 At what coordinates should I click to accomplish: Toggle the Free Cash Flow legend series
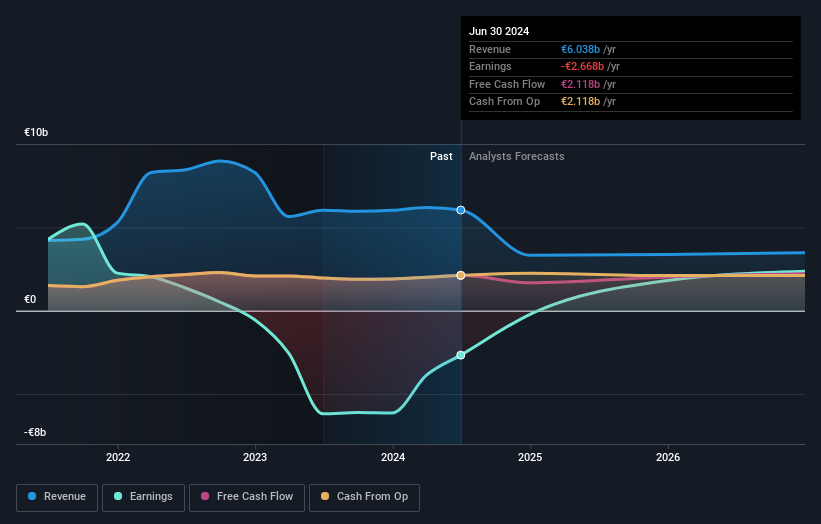[247, 497]
